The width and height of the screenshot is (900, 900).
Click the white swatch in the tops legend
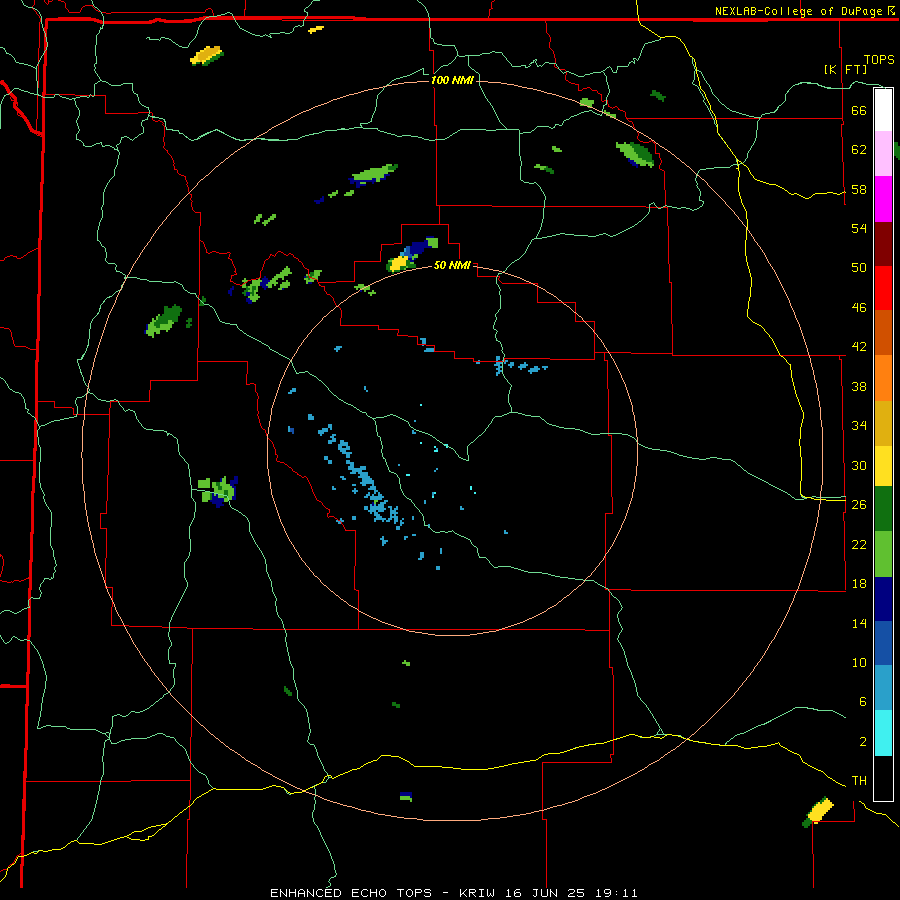883,110
